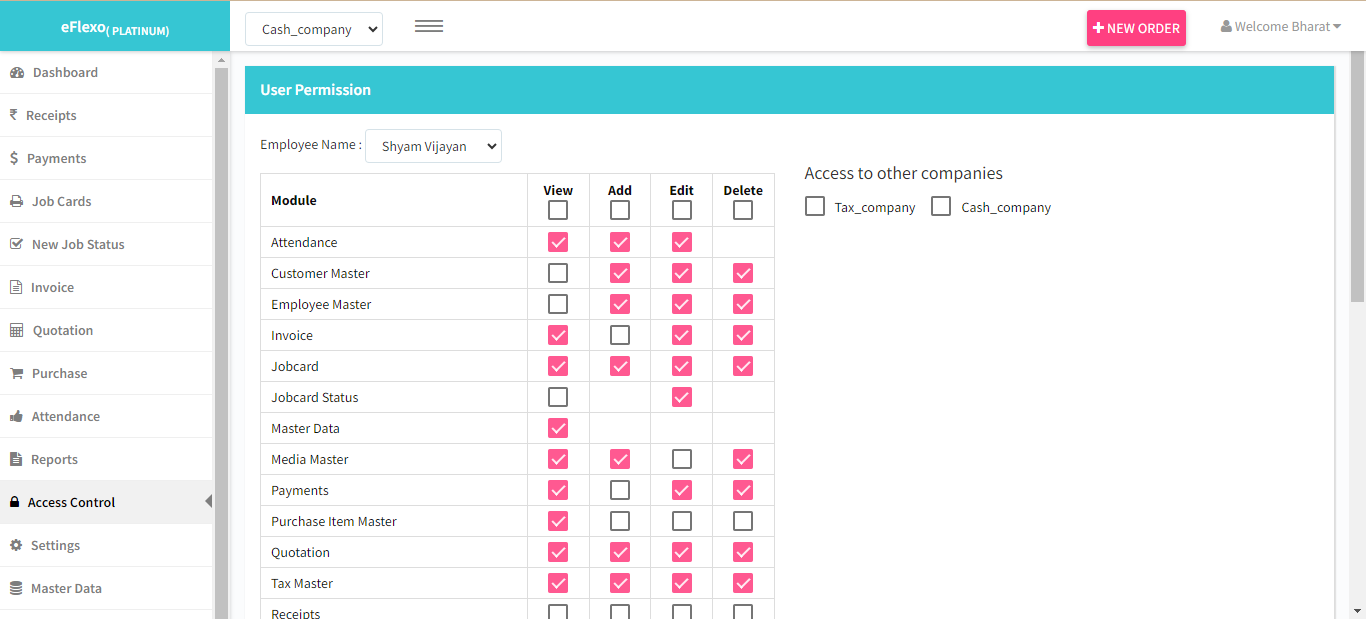Click the calculator icon beside Quotation

(x=16, y=330)
